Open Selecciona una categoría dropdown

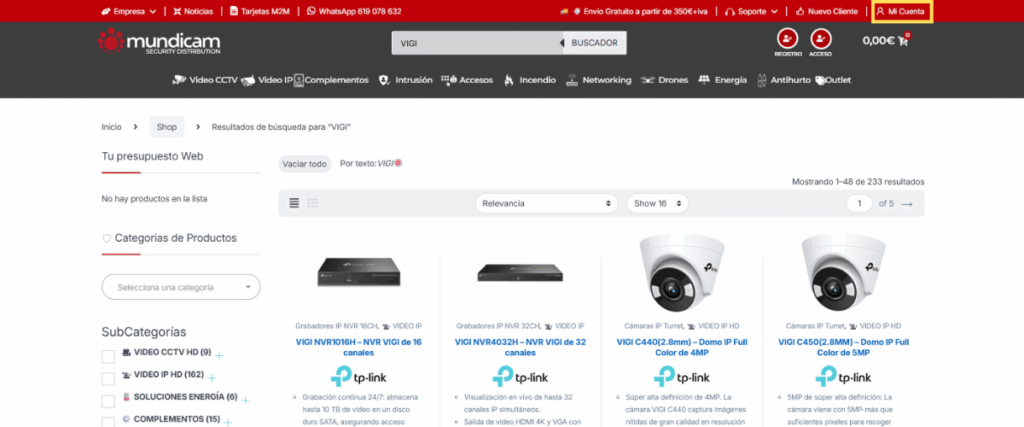click(x=181, y=287)
